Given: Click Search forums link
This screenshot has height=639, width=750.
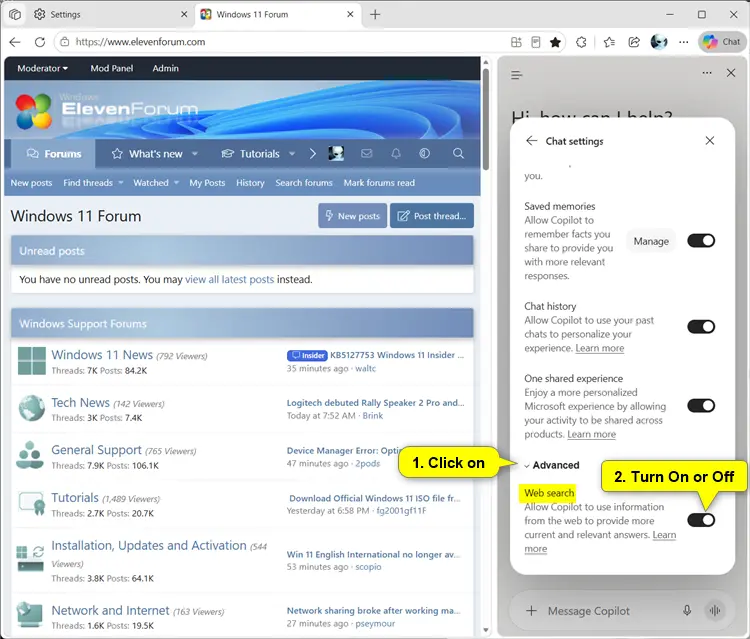Looking at the screenshot, I should 304,183.
